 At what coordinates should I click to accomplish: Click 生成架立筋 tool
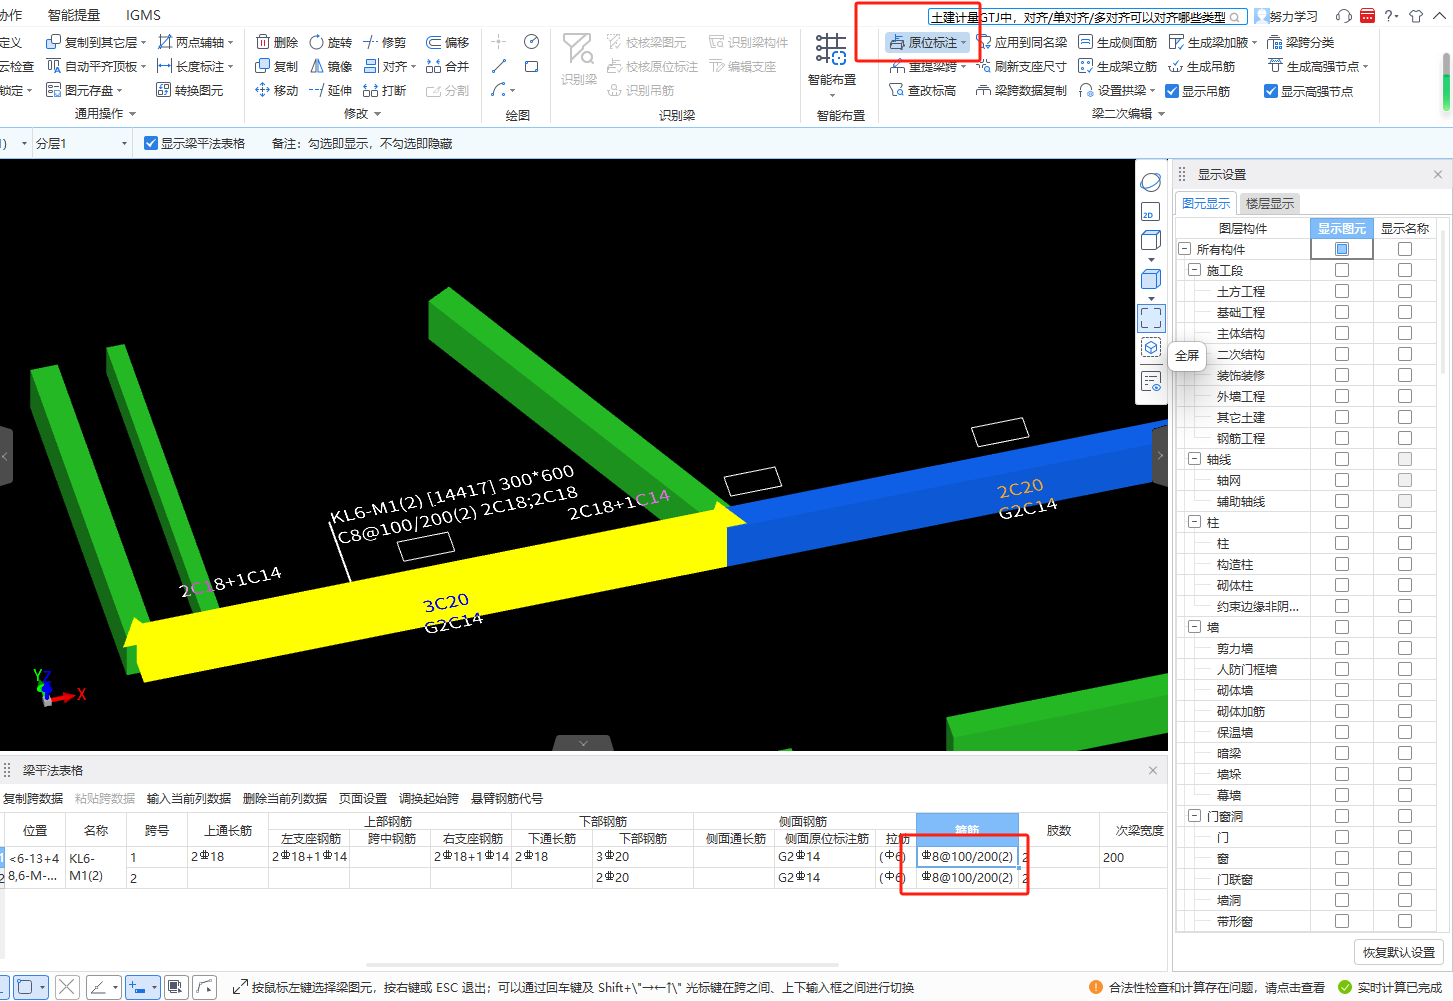(x=1118, y=66)
